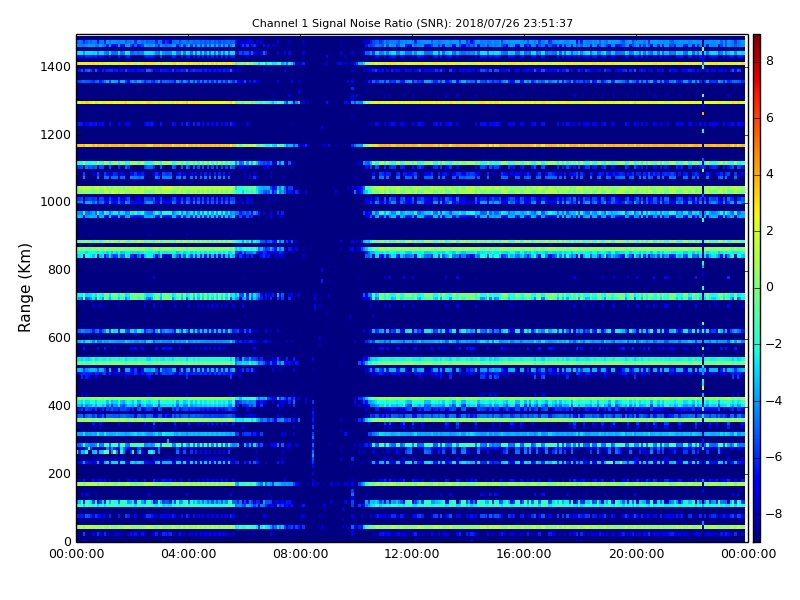The height and width of the screenshot is (600, 800).
Task: Click the y-axis tick label 600
Action: coord(59,338)
